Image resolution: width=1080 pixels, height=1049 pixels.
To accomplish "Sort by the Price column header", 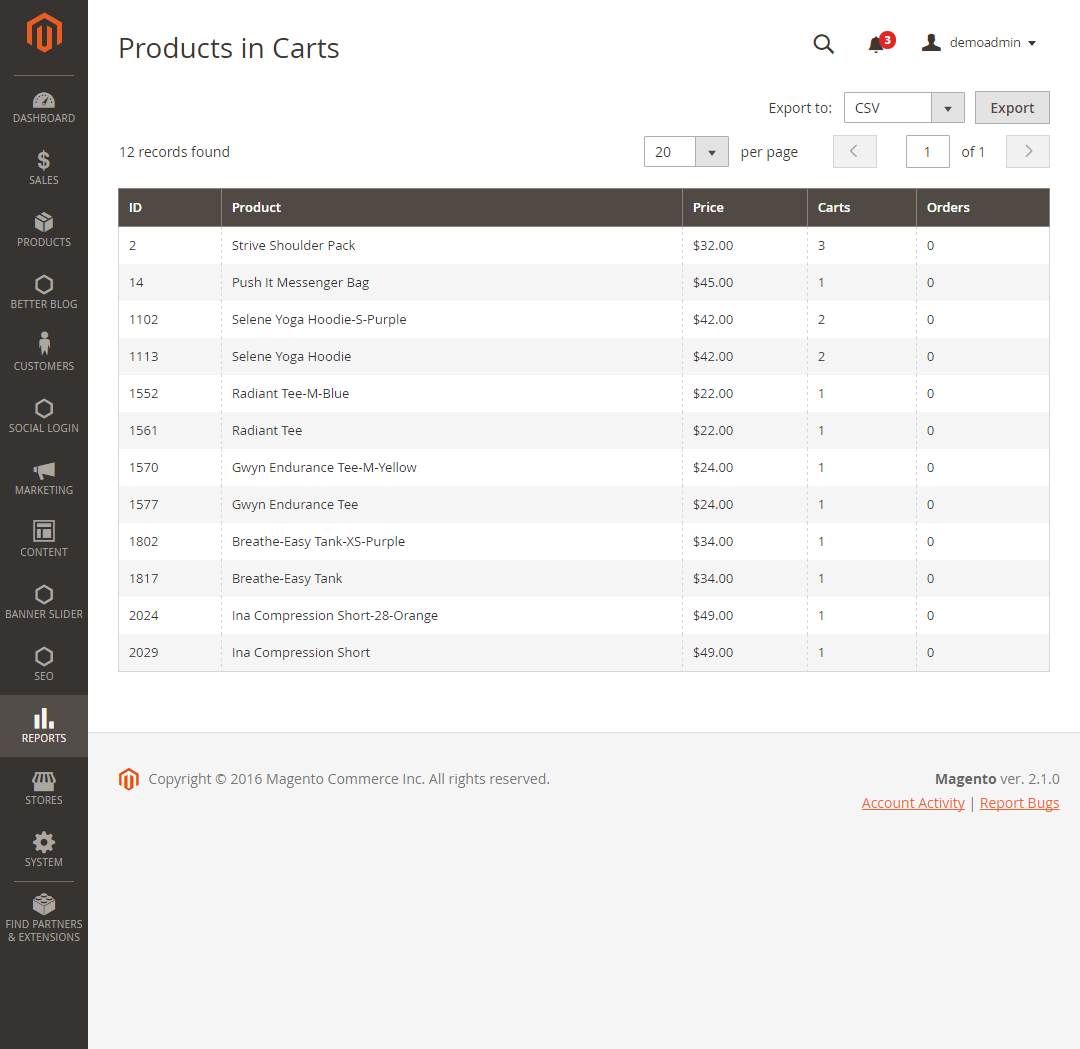I will (x=745, y=207).
